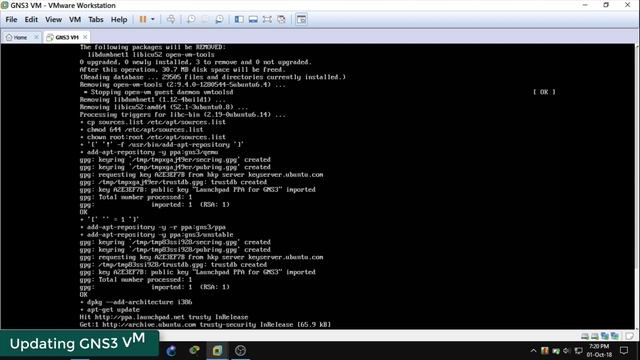Click 'dpkg --add-architecture i386' console line

click(136, 302)
